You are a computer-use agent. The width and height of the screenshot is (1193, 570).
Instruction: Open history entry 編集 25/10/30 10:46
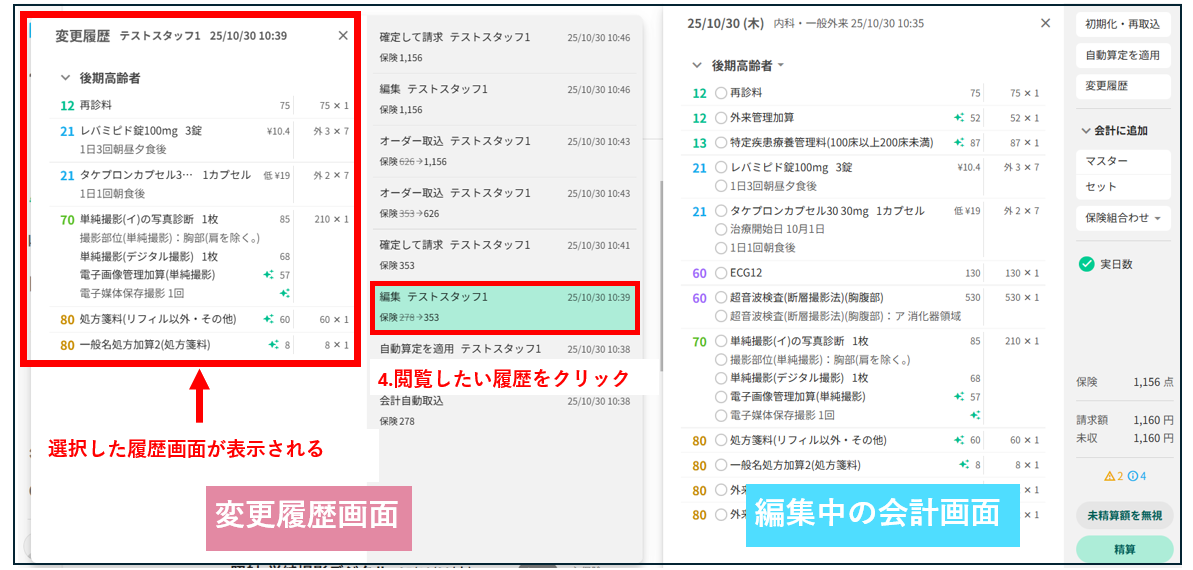(x=504, y=99)
